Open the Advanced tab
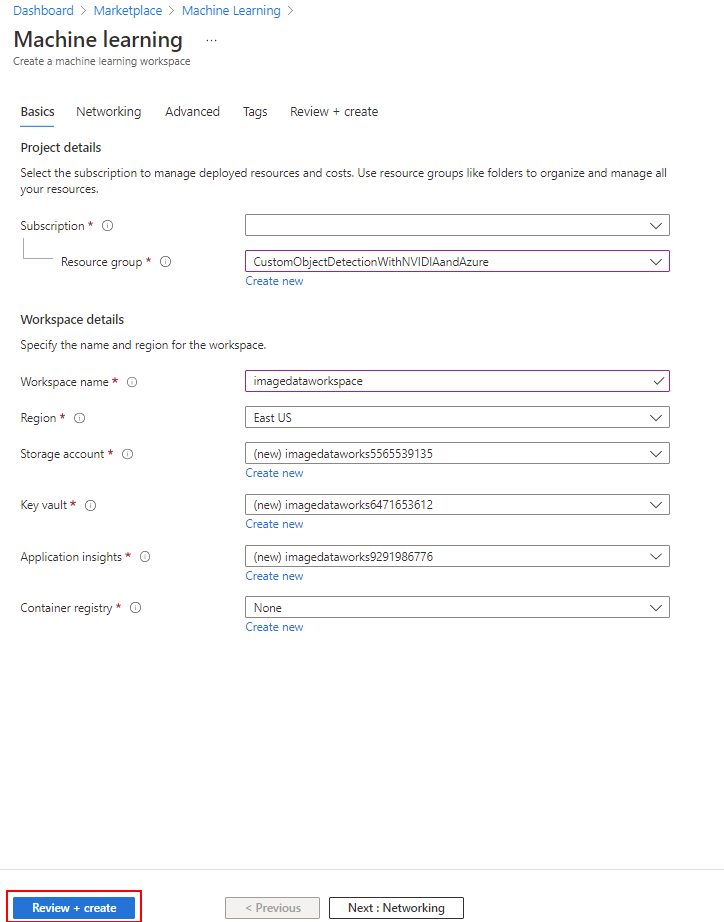724x922 pixels. click(x=192, y=112)
